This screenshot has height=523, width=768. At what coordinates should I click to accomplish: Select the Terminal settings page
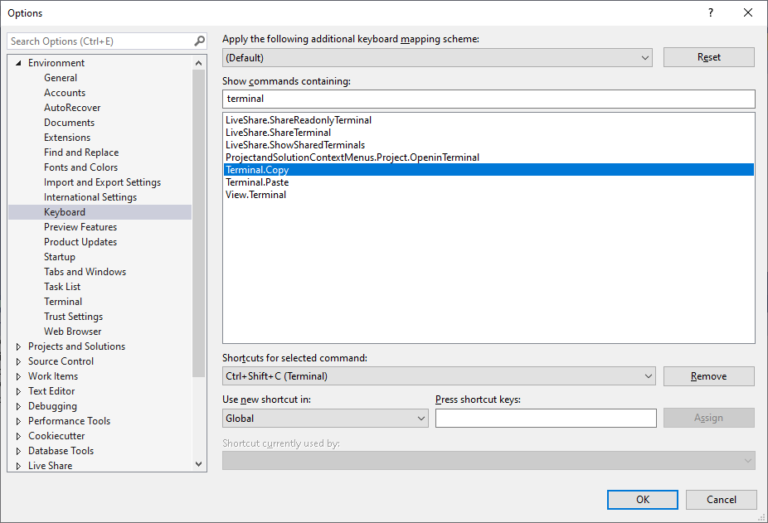coord(63,302)
